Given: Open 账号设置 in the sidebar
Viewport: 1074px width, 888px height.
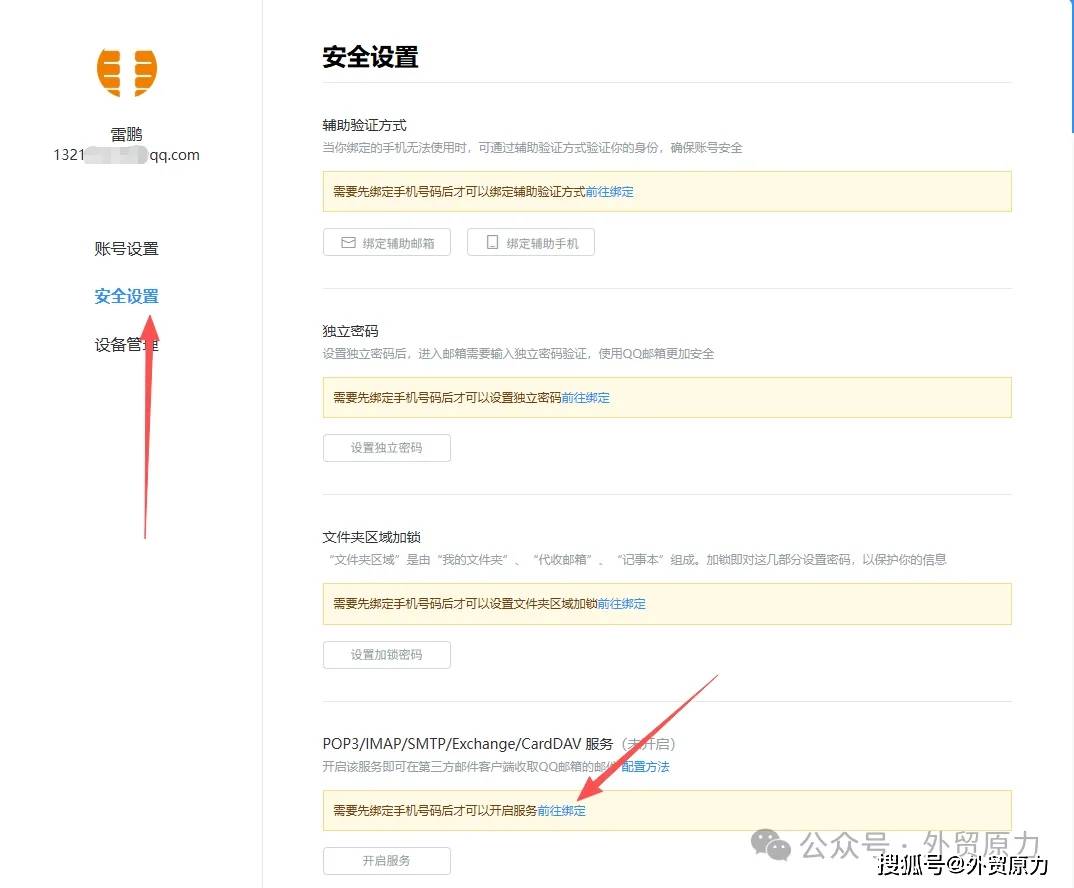Looking at the screenshot, I should [127, 249].
